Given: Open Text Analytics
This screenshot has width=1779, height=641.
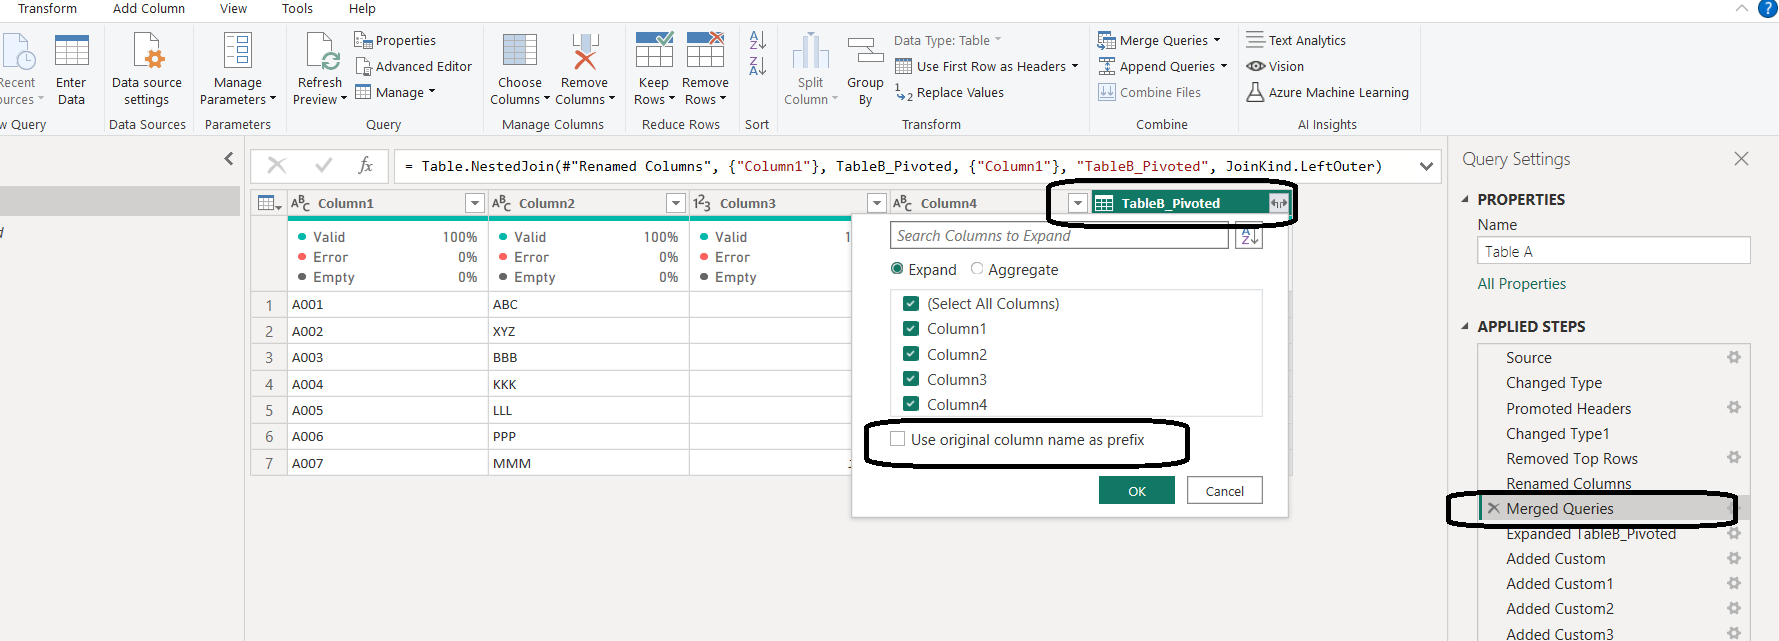Looking at the screenshot, I should (x=1296, y=40).
